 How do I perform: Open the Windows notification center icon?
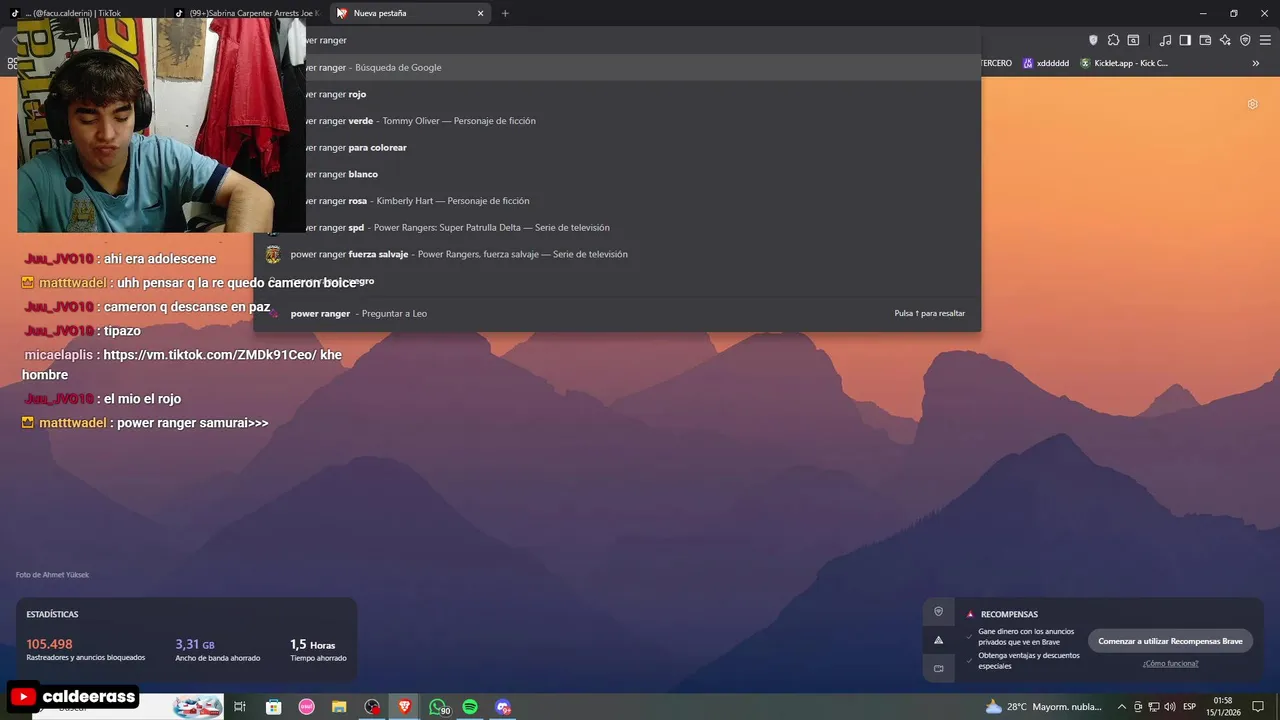[1258, 707]
